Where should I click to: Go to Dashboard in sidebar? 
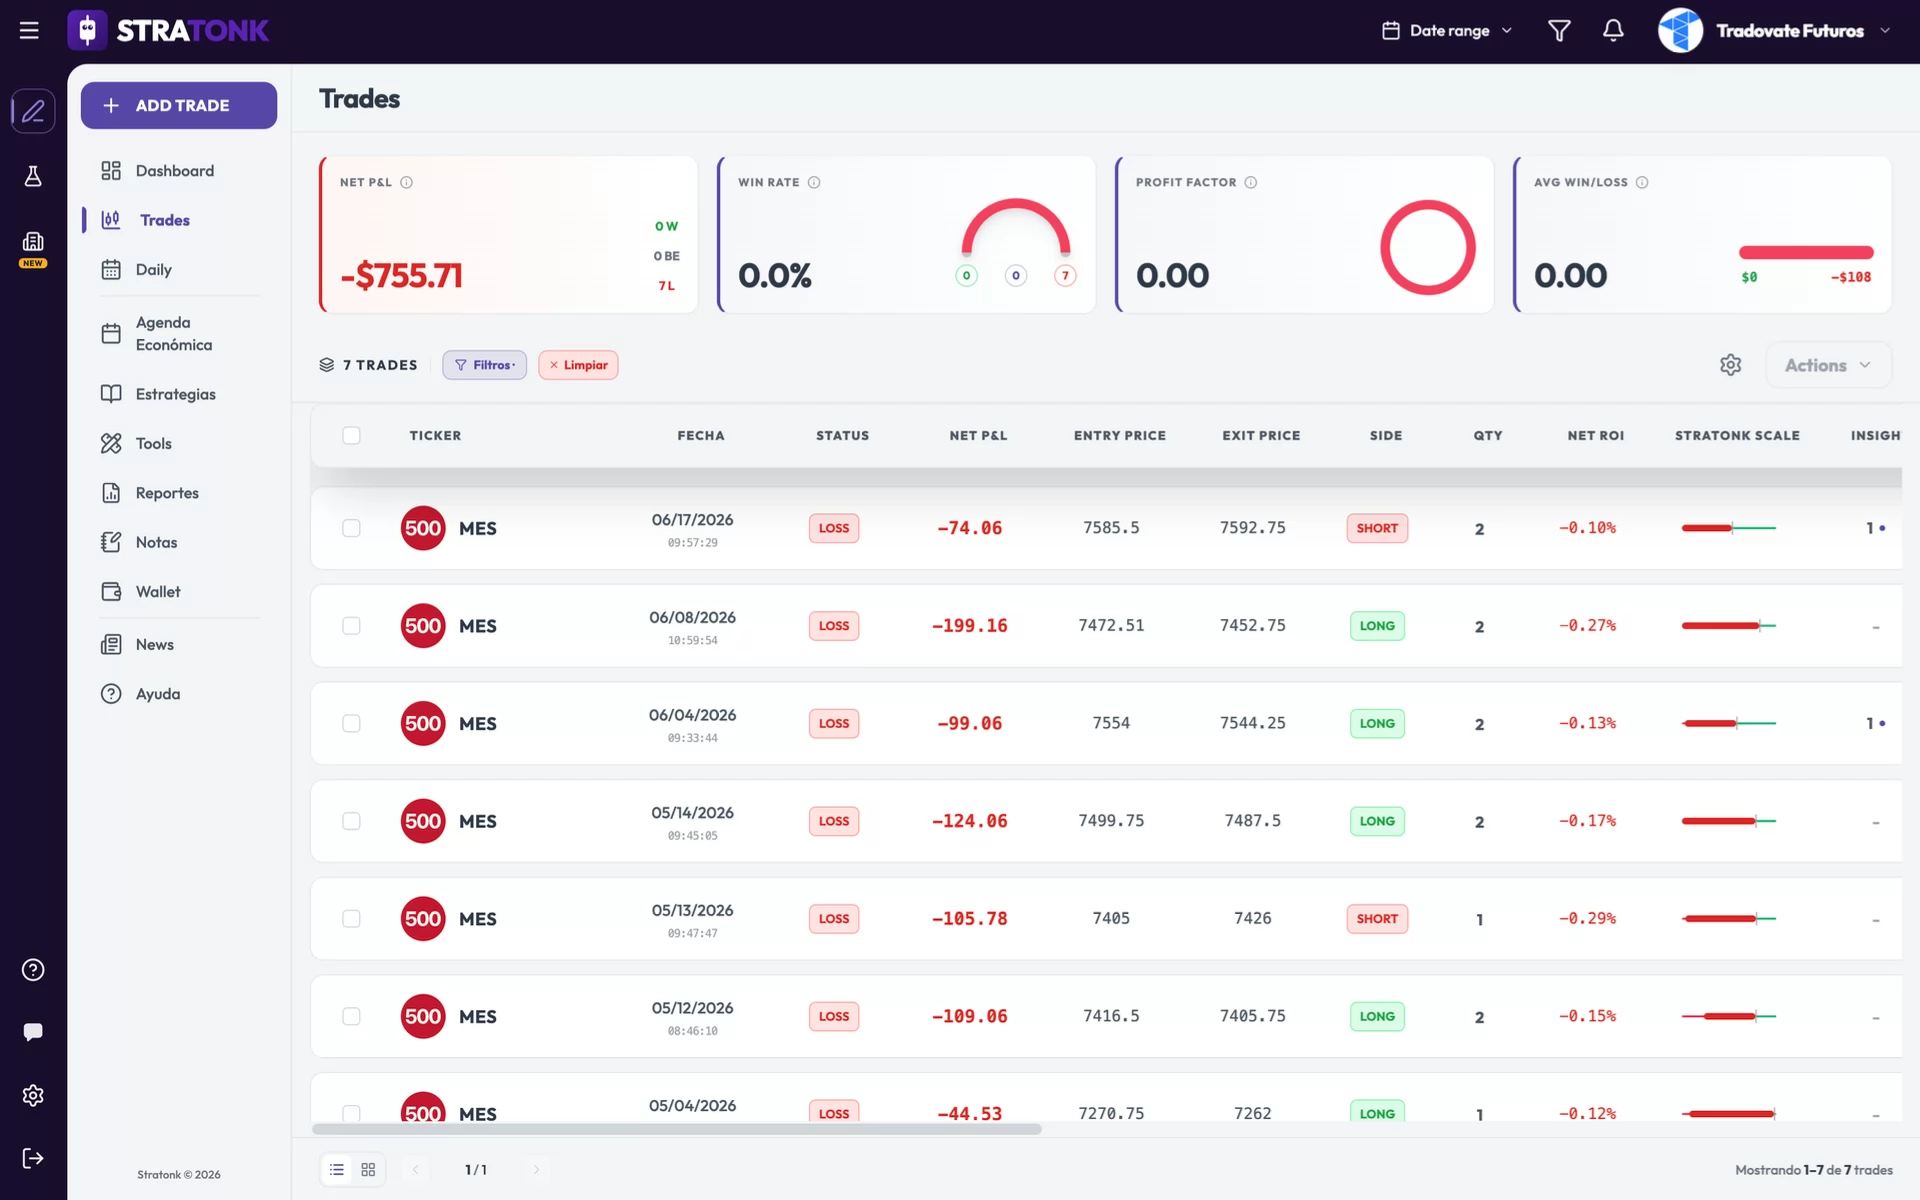175,171
